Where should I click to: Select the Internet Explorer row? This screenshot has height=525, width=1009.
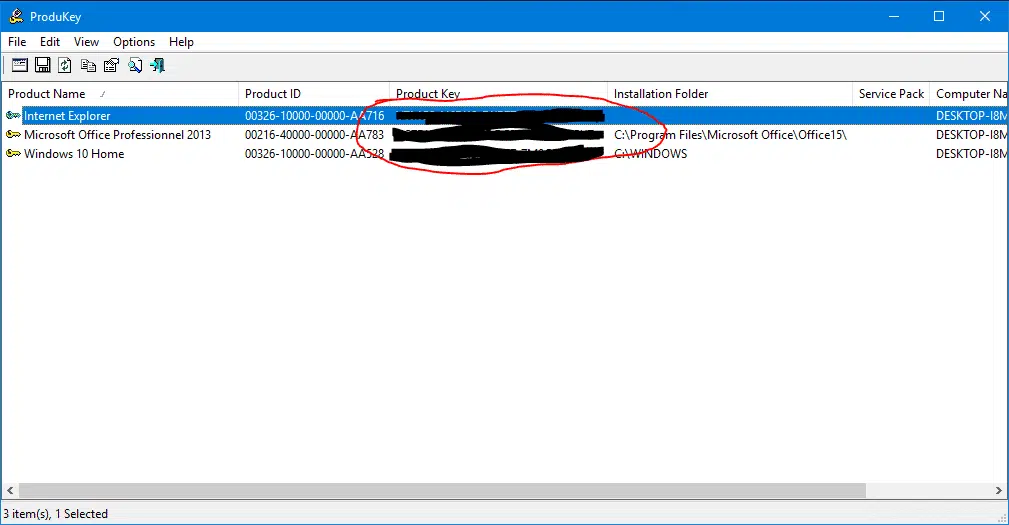coord(504,116)
